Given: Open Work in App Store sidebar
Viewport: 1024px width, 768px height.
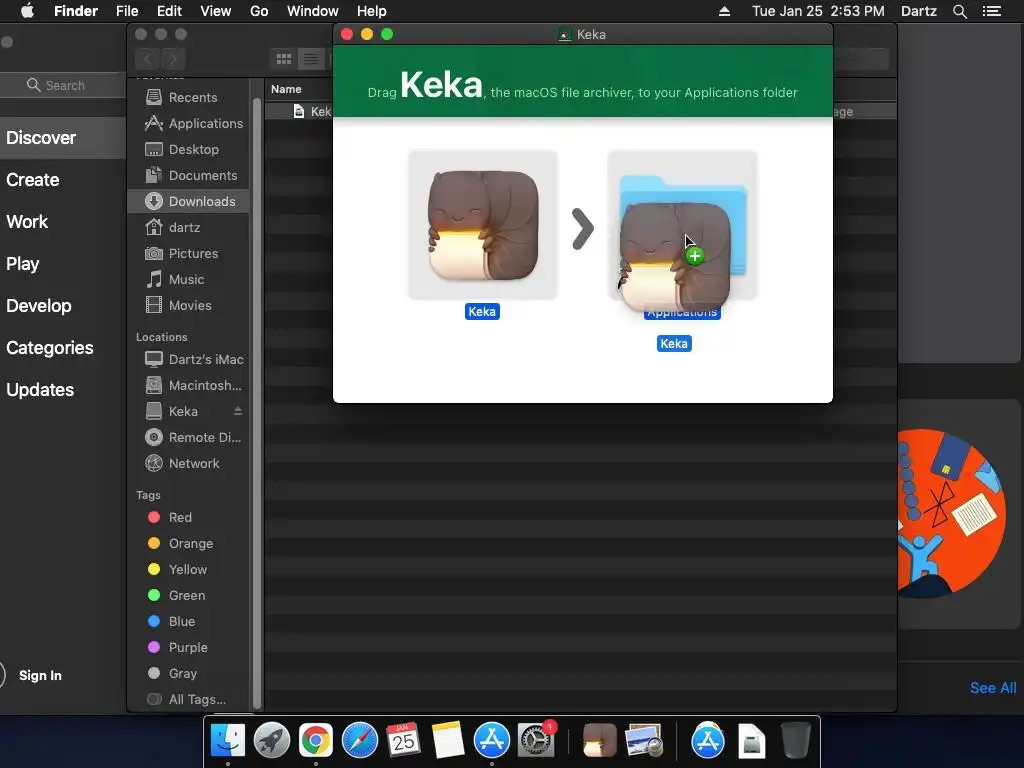Looking at the screenshot, I should tap(27, 221).
